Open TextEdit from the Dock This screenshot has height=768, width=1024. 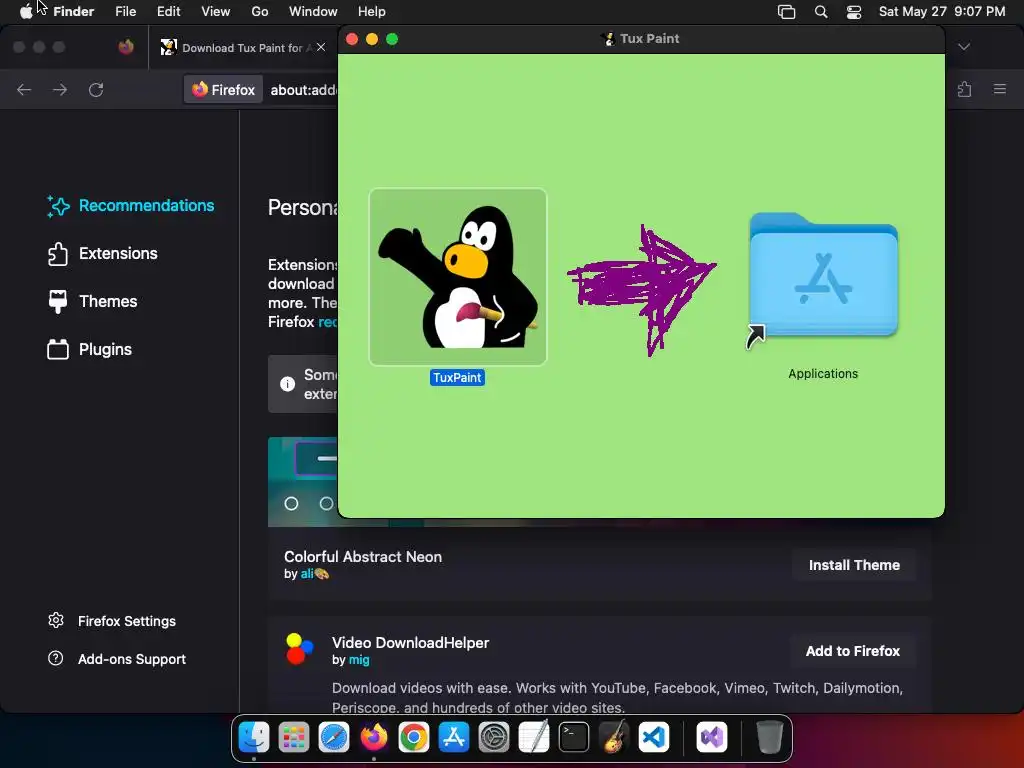[x=534, y=738]
